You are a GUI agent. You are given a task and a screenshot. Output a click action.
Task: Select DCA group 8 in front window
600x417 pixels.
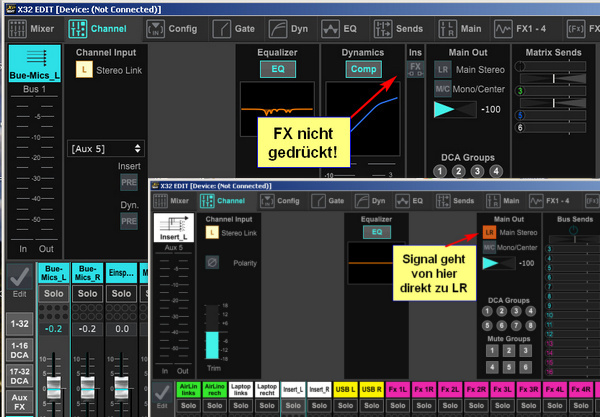tap(530, 326)
